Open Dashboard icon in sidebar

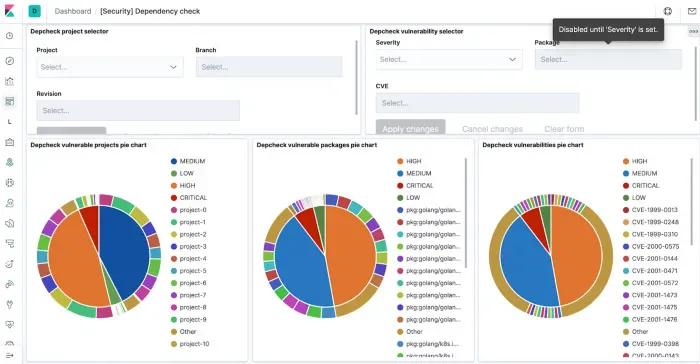(x=9, y=101)
